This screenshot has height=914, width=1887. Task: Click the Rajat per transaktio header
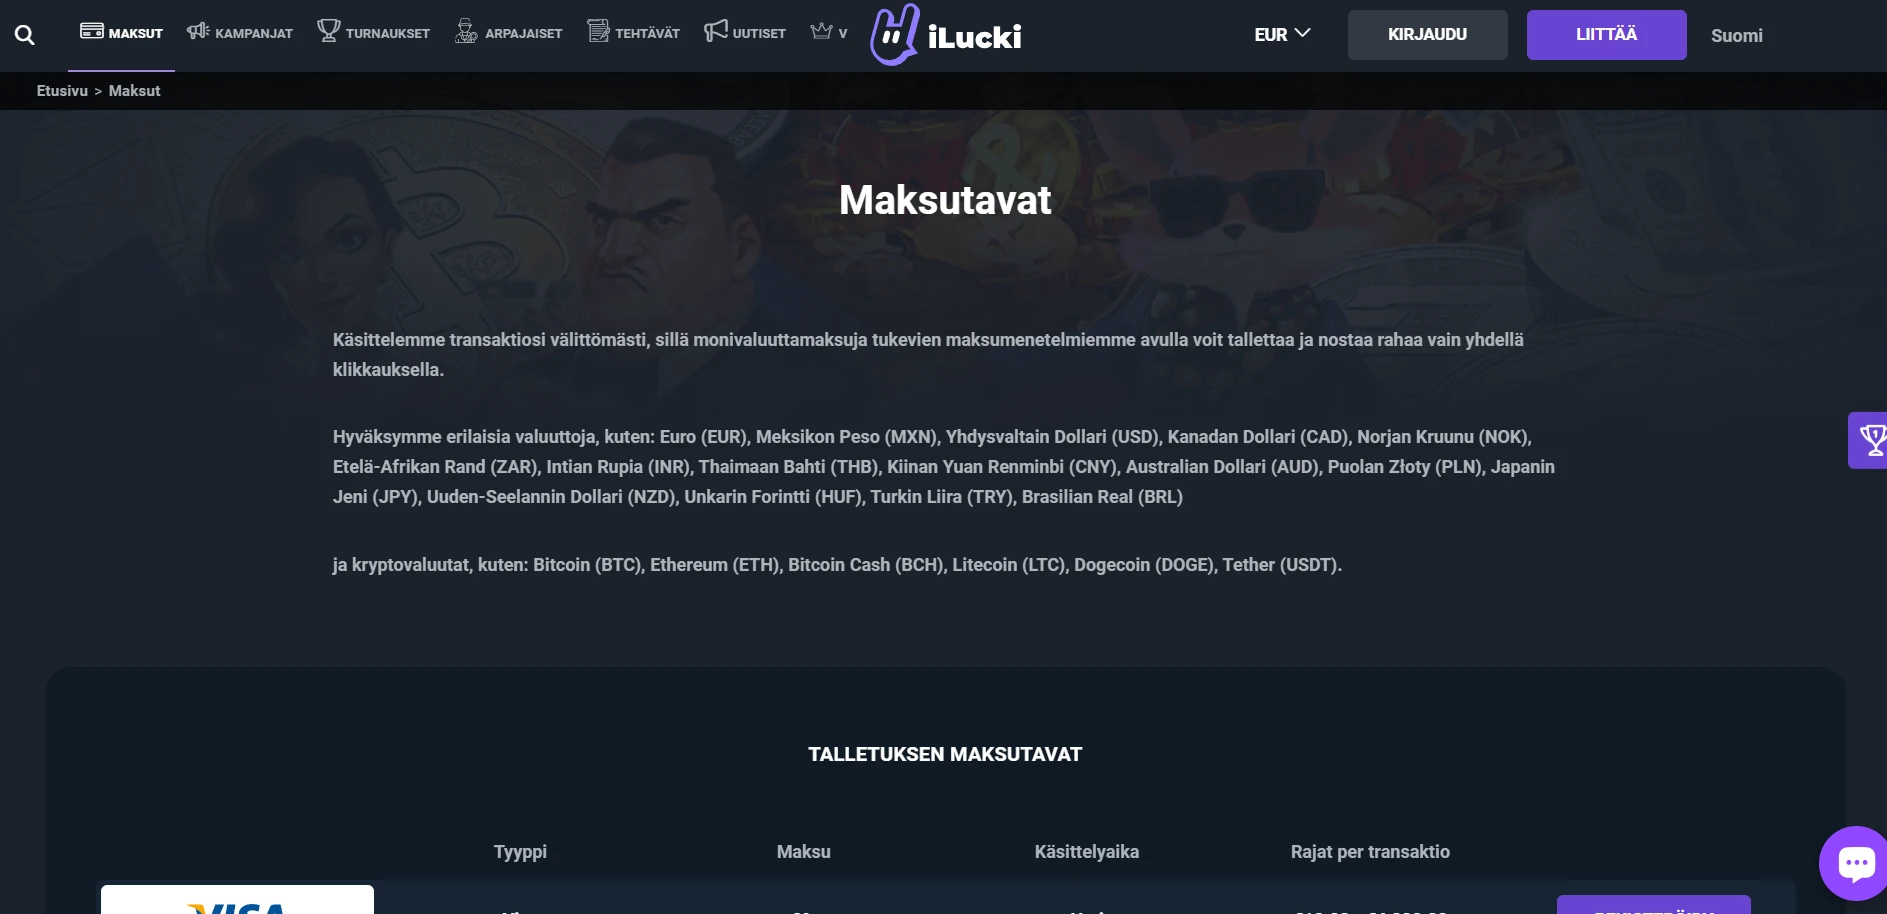1370,852
